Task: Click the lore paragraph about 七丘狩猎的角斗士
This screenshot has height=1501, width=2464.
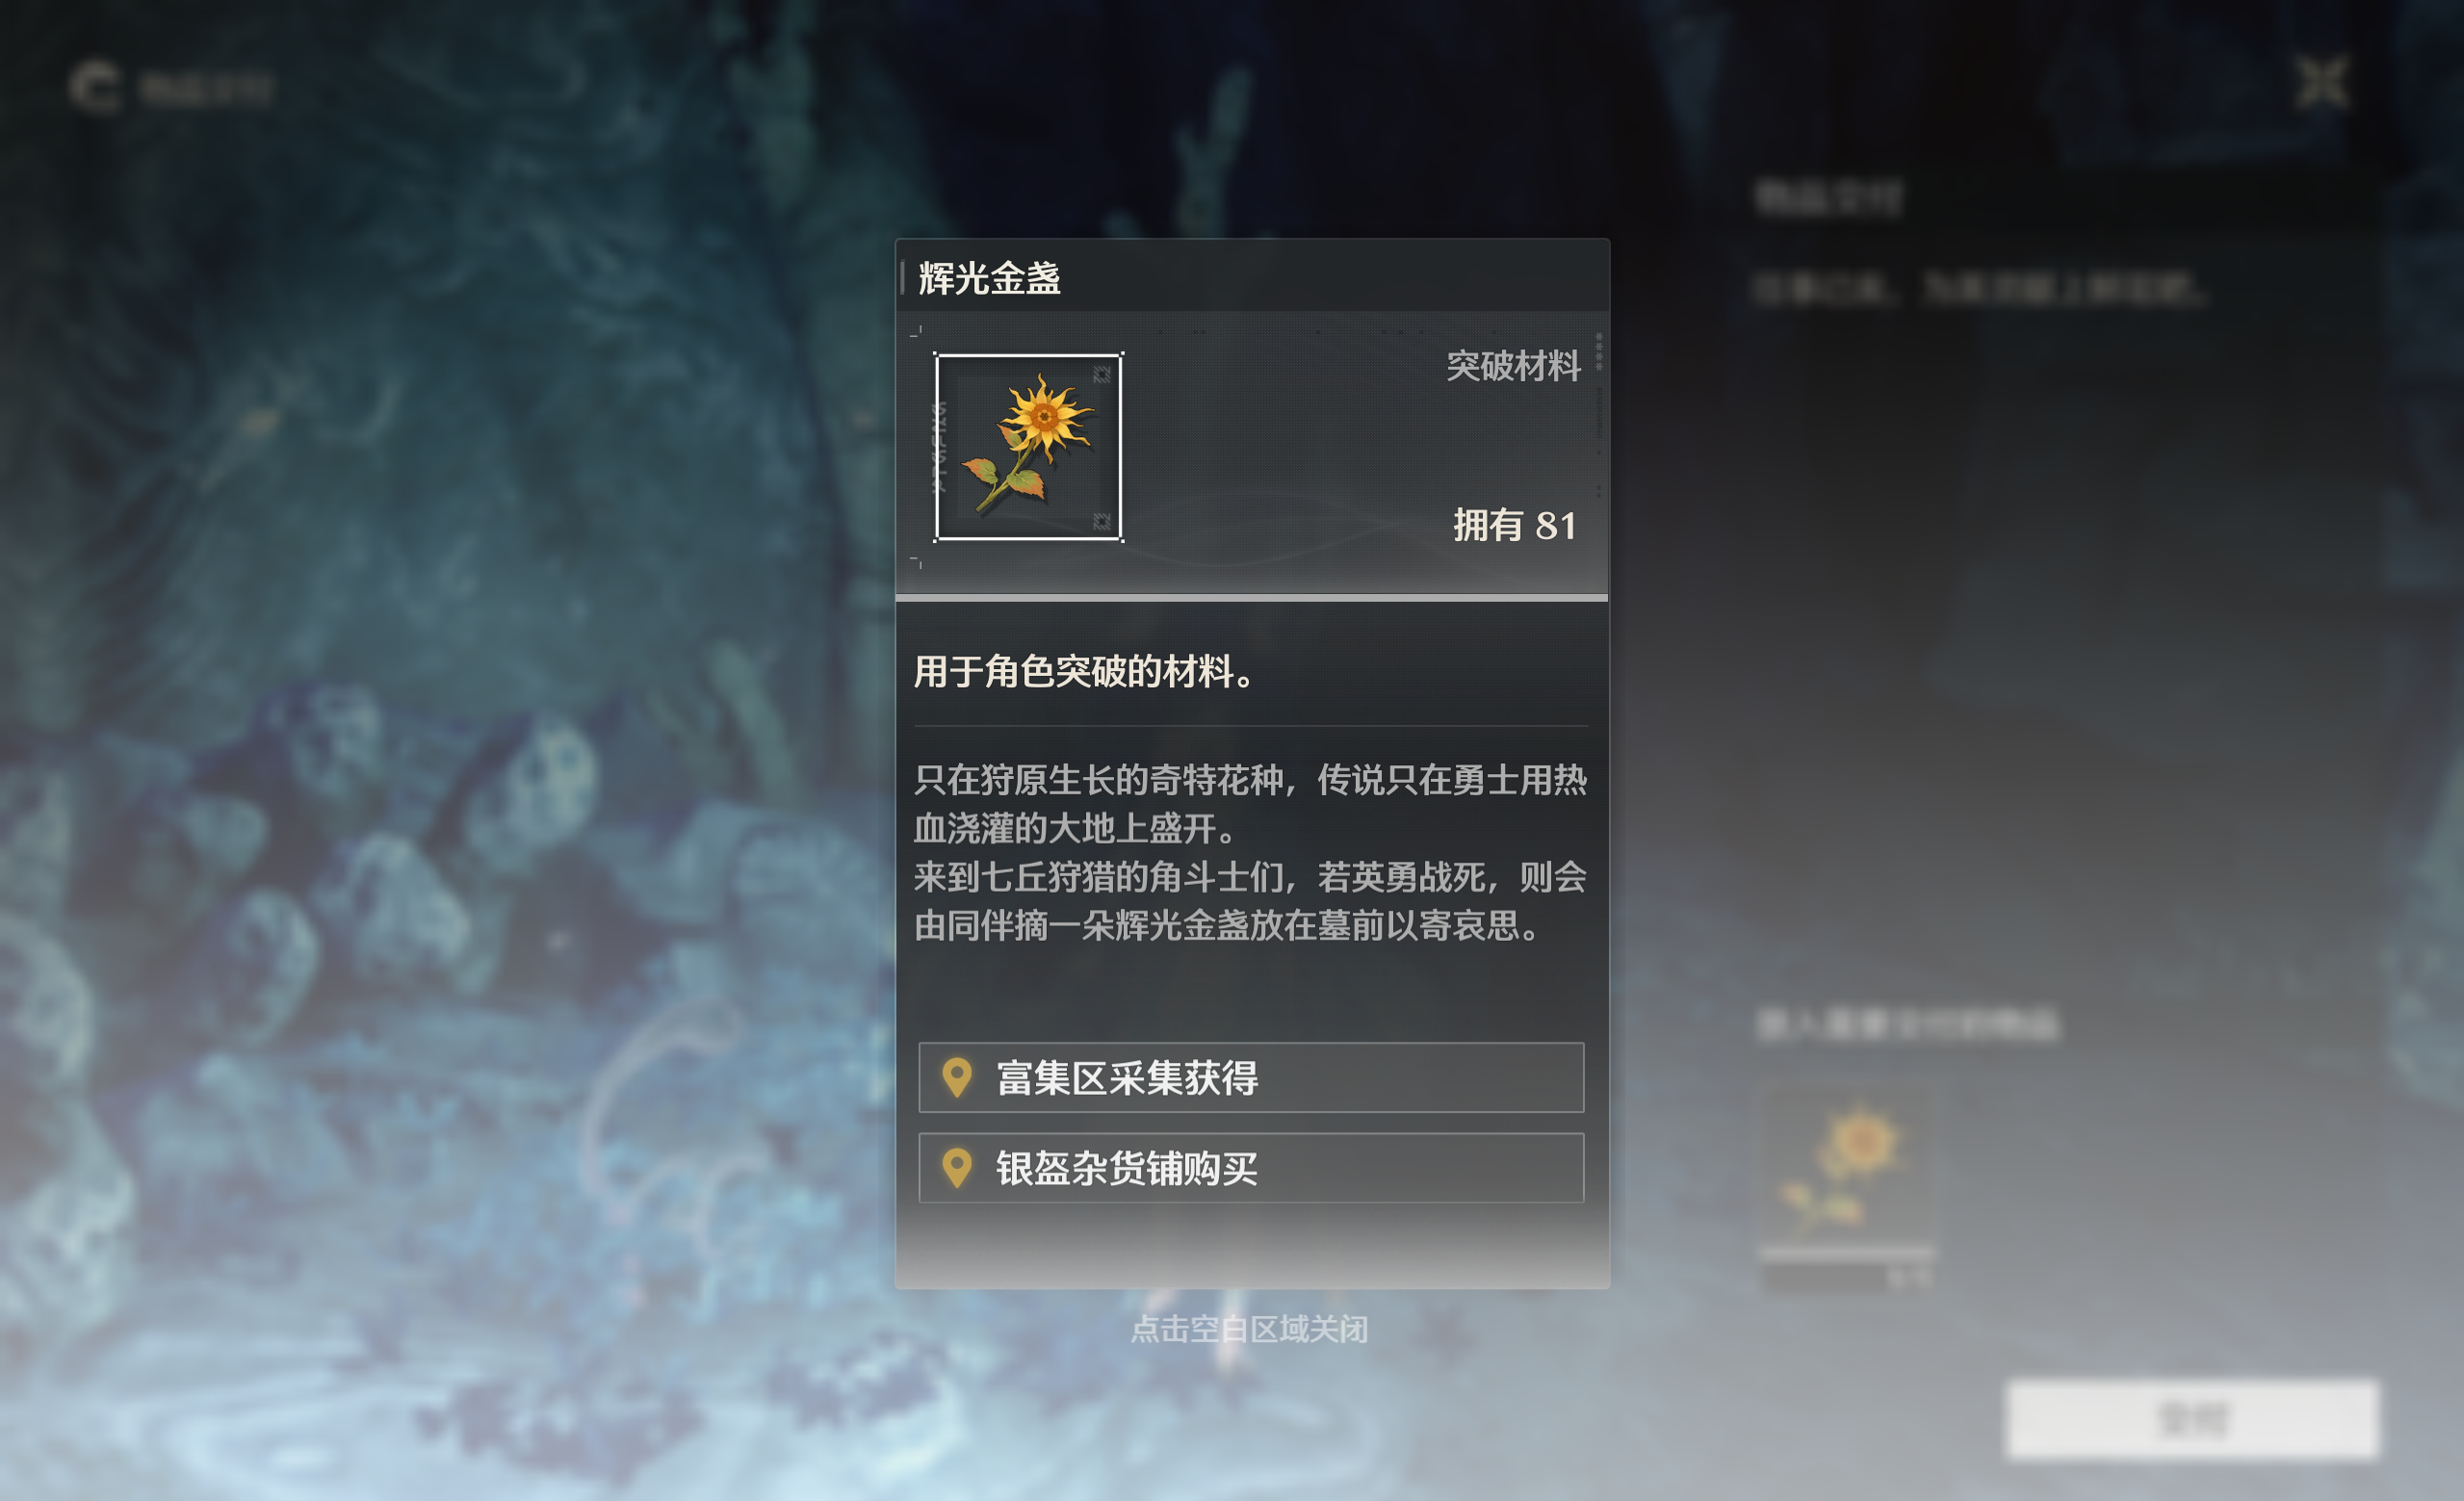Action: pos(1250,901)
